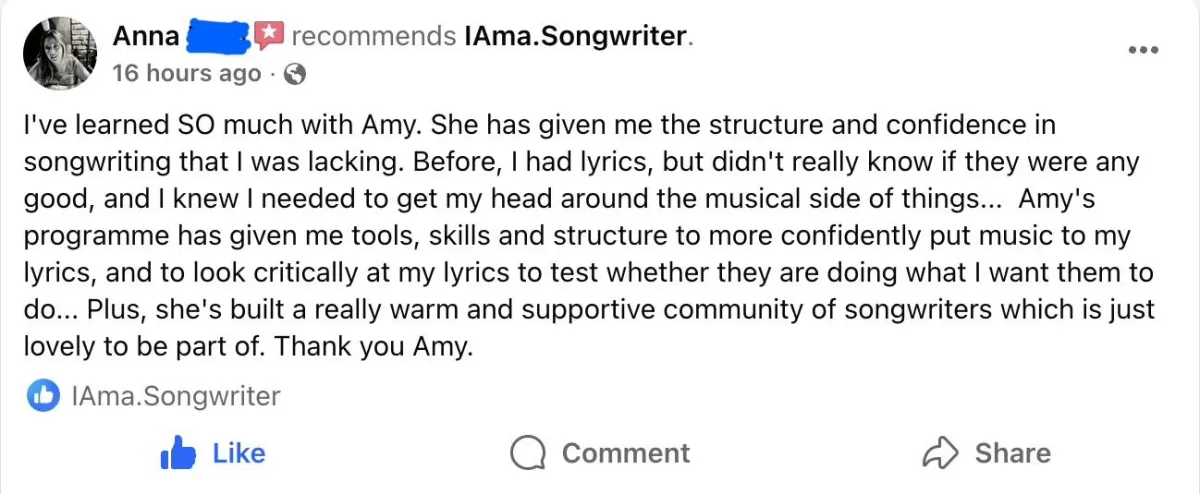Open the IAma.Songwriter page link in header
The height and width of the screenshot is (494, 1200).
(x=576, y=37)
